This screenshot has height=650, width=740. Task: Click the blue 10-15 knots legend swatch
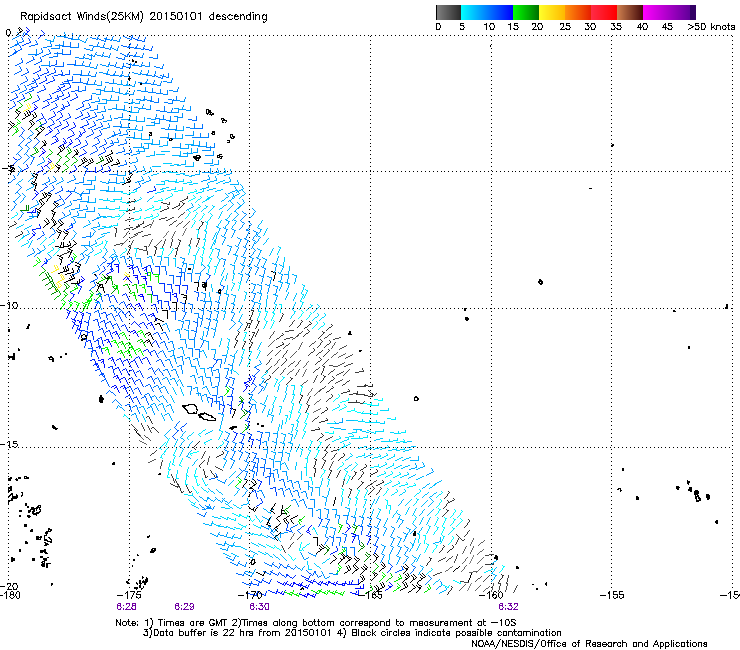coord(500,12)
